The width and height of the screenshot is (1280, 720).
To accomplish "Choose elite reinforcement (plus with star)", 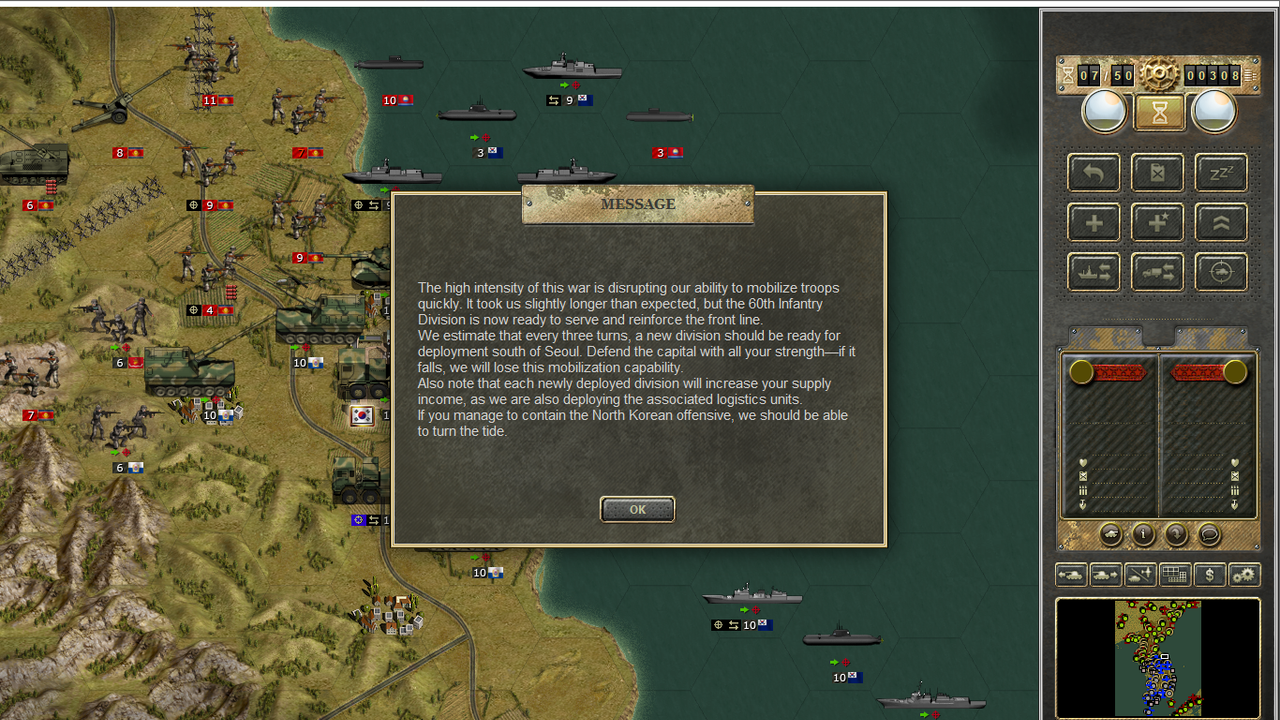I will pos(1157,223).
